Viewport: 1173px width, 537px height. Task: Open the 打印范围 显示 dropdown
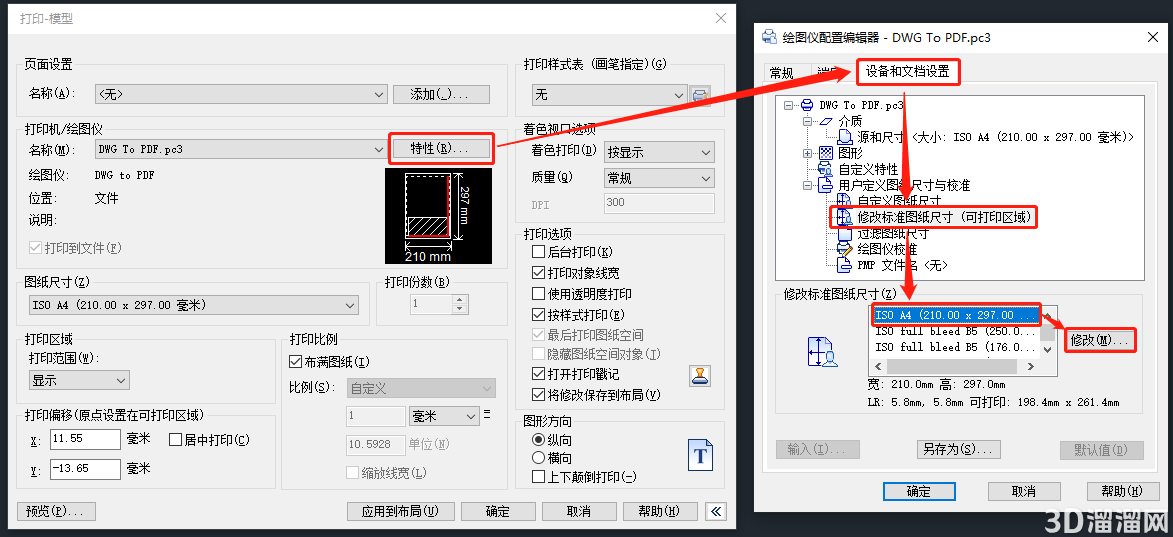(79, 380)
